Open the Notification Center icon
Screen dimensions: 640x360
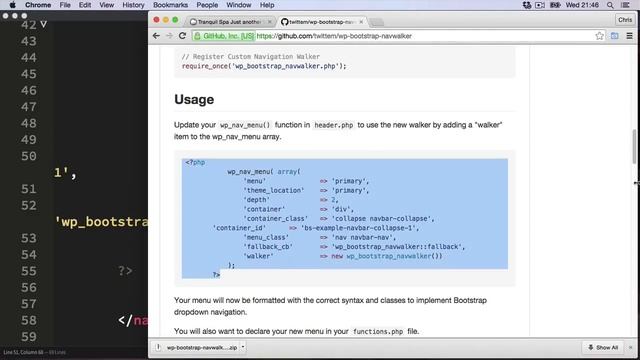(625, 5)
